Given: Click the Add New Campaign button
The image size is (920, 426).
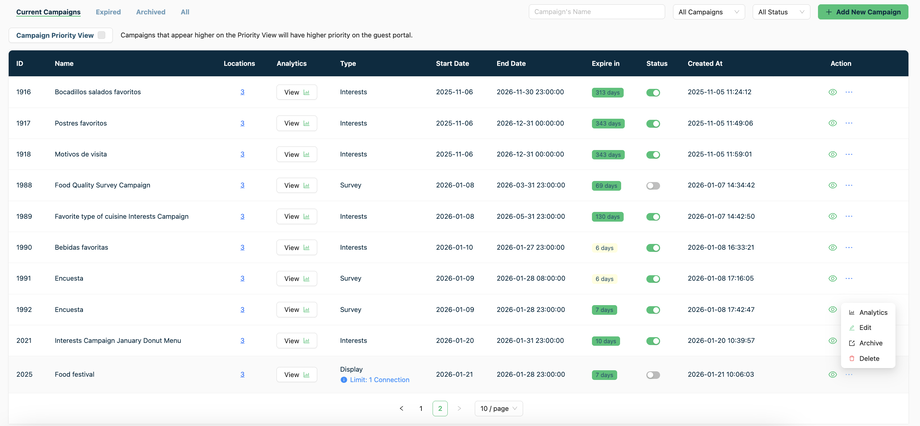Looking at the screenshot, I should coord(862,12).
